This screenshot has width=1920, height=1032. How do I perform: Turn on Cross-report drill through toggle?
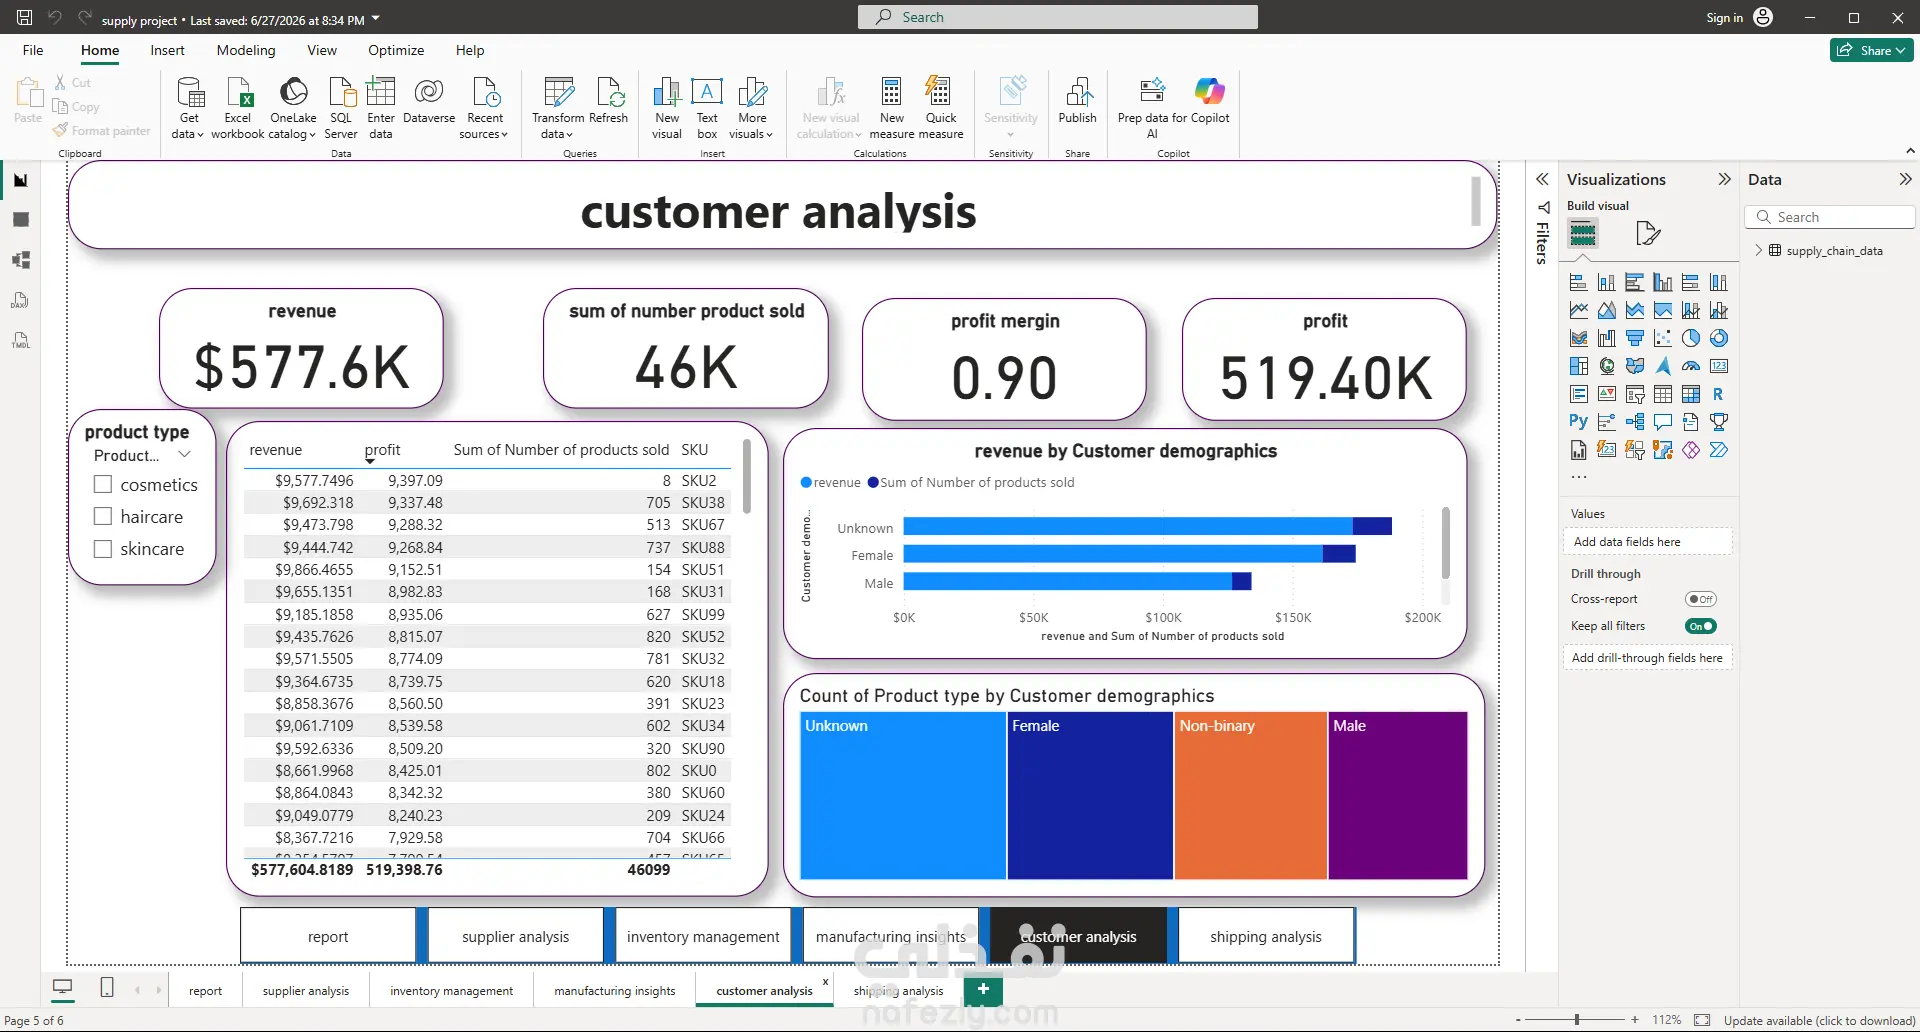pos(1700,599)
